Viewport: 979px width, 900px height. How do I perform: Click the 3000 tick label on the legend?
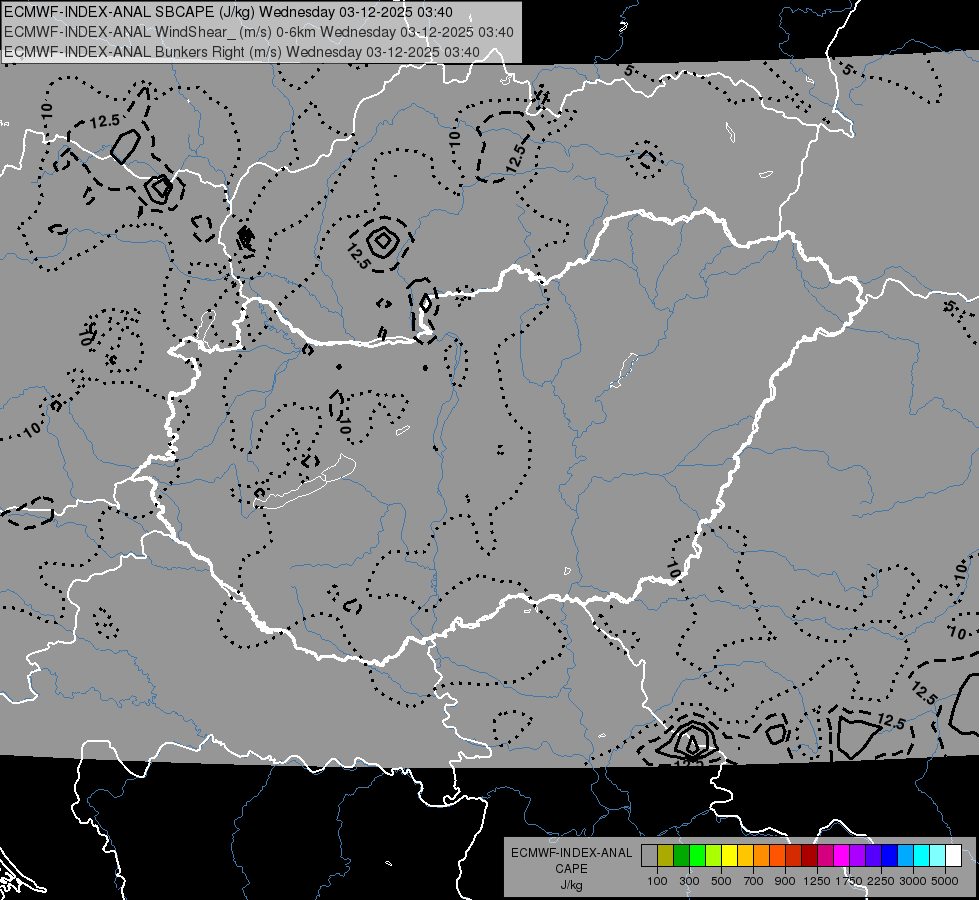pos(913,881)
